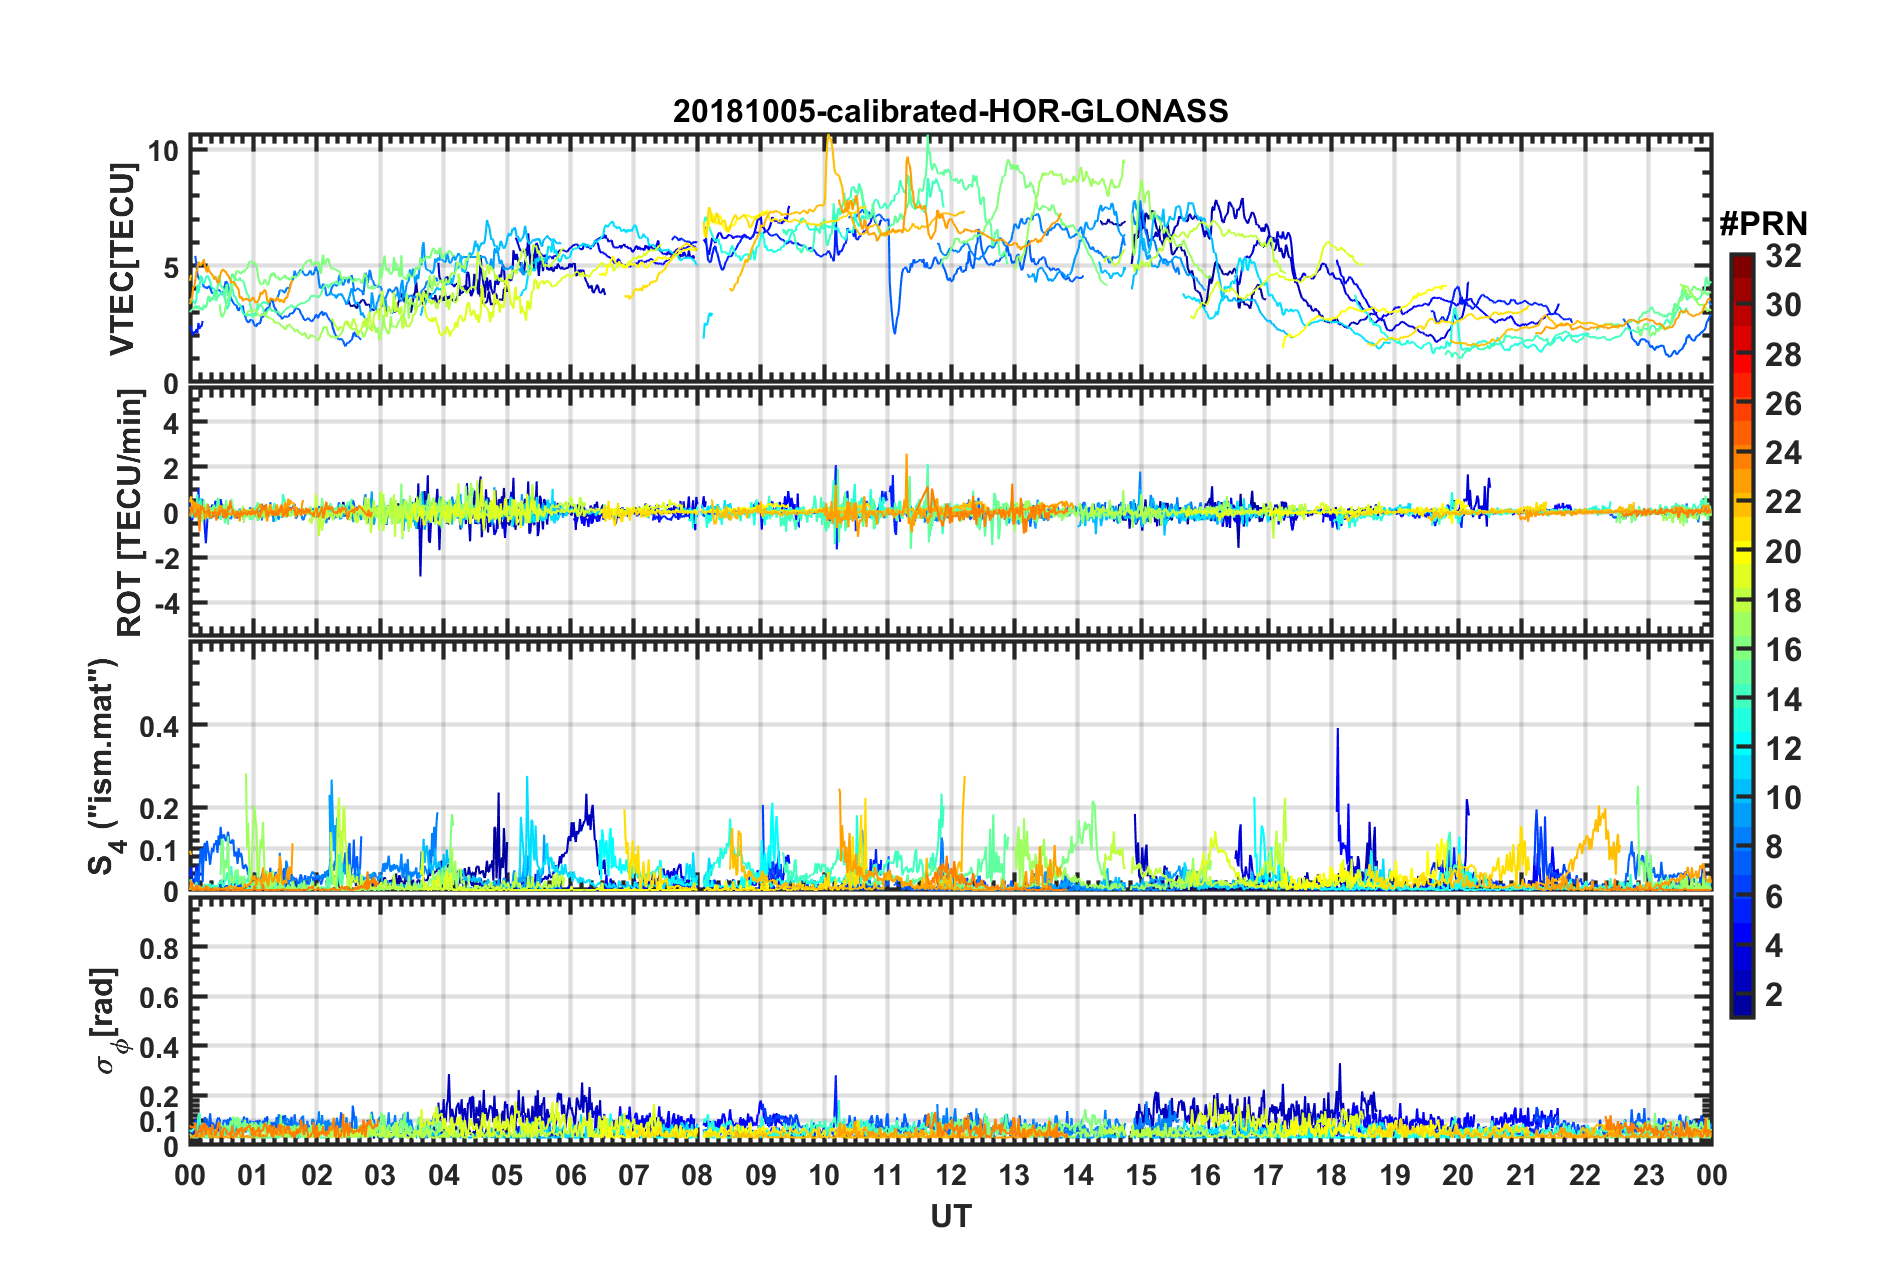Click sigma phi panel y-tick label 0.8
The image size is (1902, 1272).
(x=159, y=948)
